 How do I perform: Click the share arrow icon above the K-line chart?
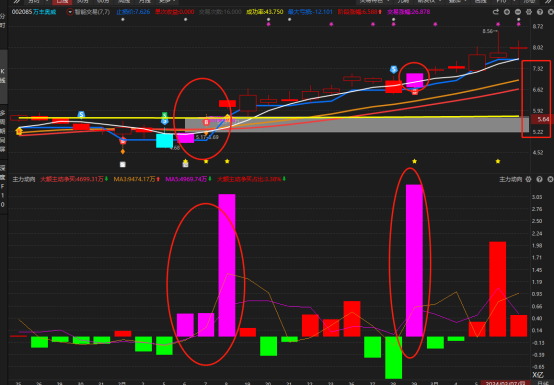[x=496, y=12]
